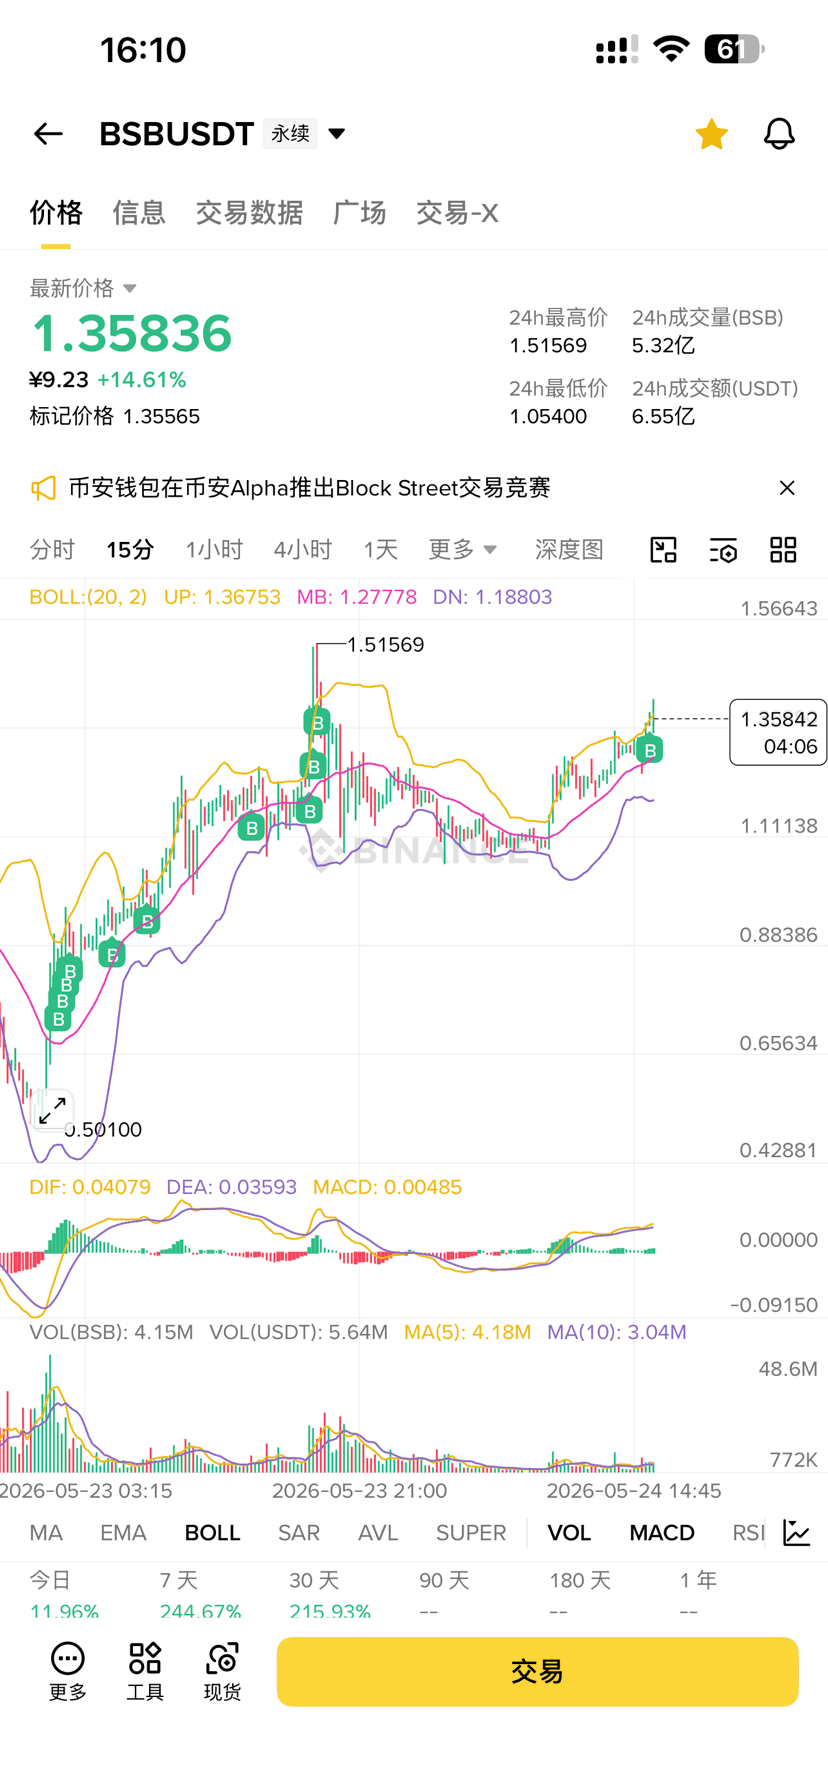Screen dimensions: 828x1792
Task: Open the chart layout grid icon
Action: coord(783,550)
